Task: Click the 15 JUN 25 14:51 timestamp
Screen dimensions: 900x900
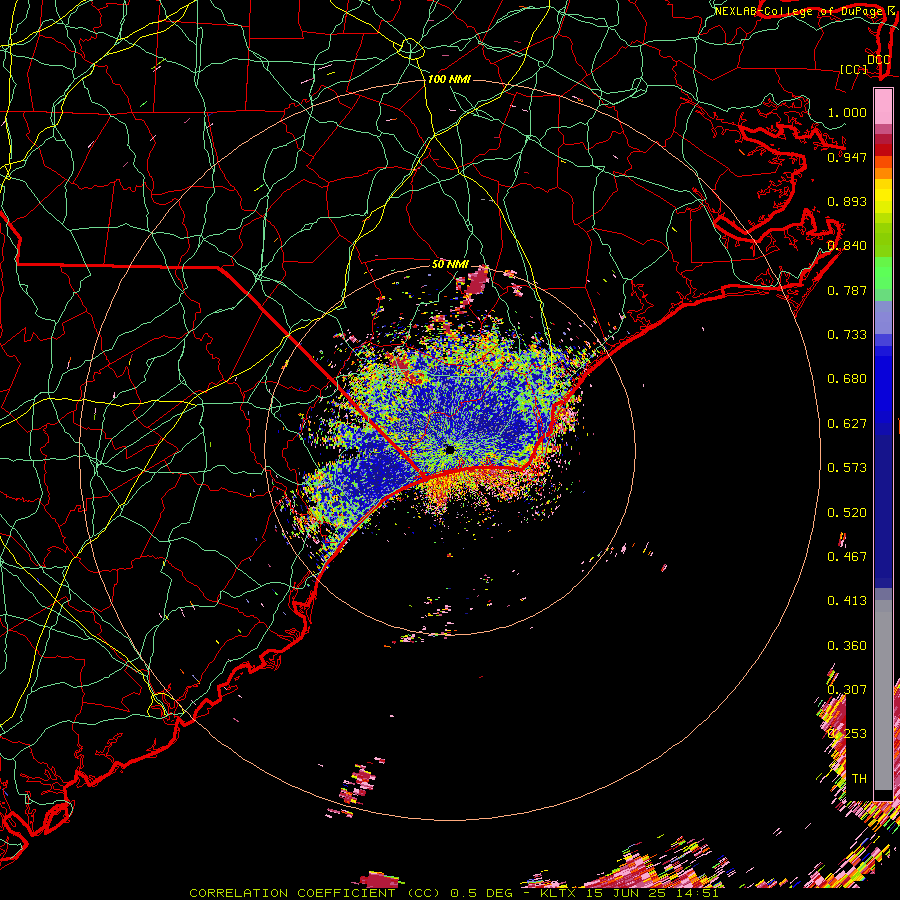Action: (x=652, y=893)
